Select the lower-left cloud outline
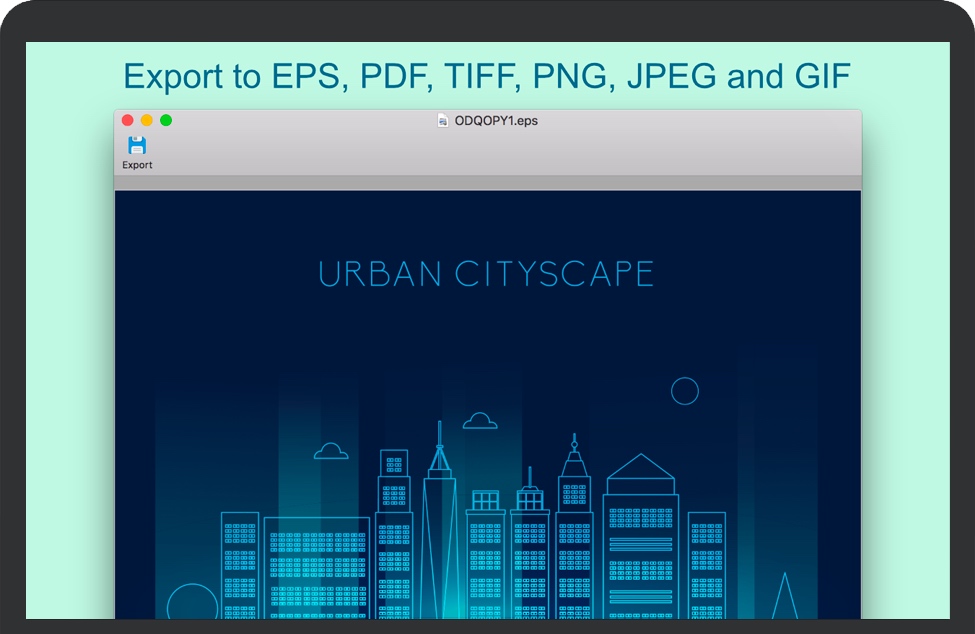The width and height of the screenshot is (975, 634). pos(331,452)
